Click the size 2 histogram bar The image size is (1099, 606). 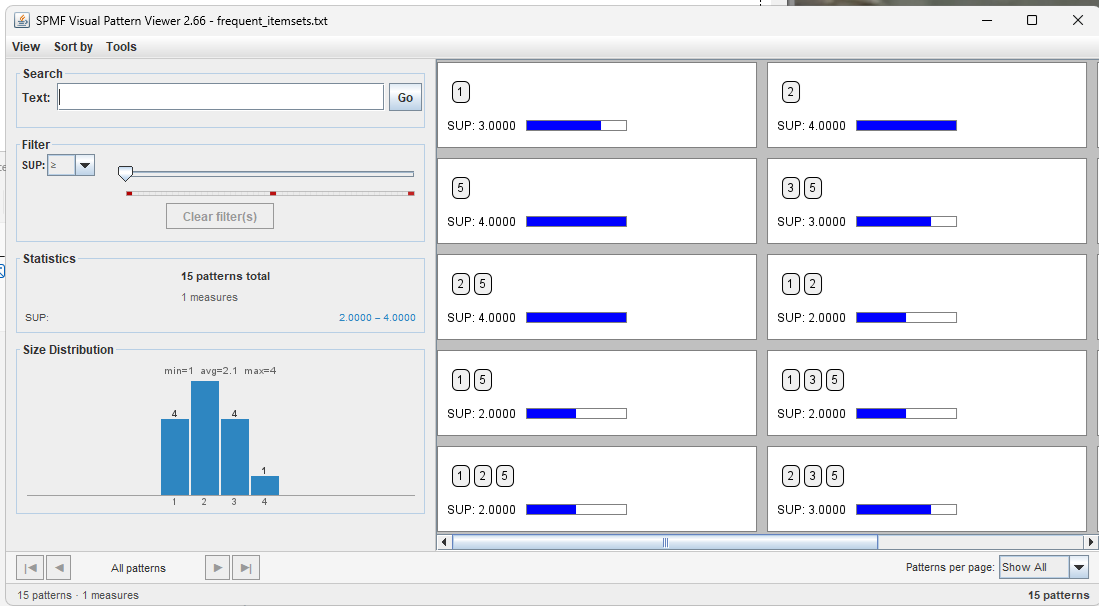click(205, 438)
